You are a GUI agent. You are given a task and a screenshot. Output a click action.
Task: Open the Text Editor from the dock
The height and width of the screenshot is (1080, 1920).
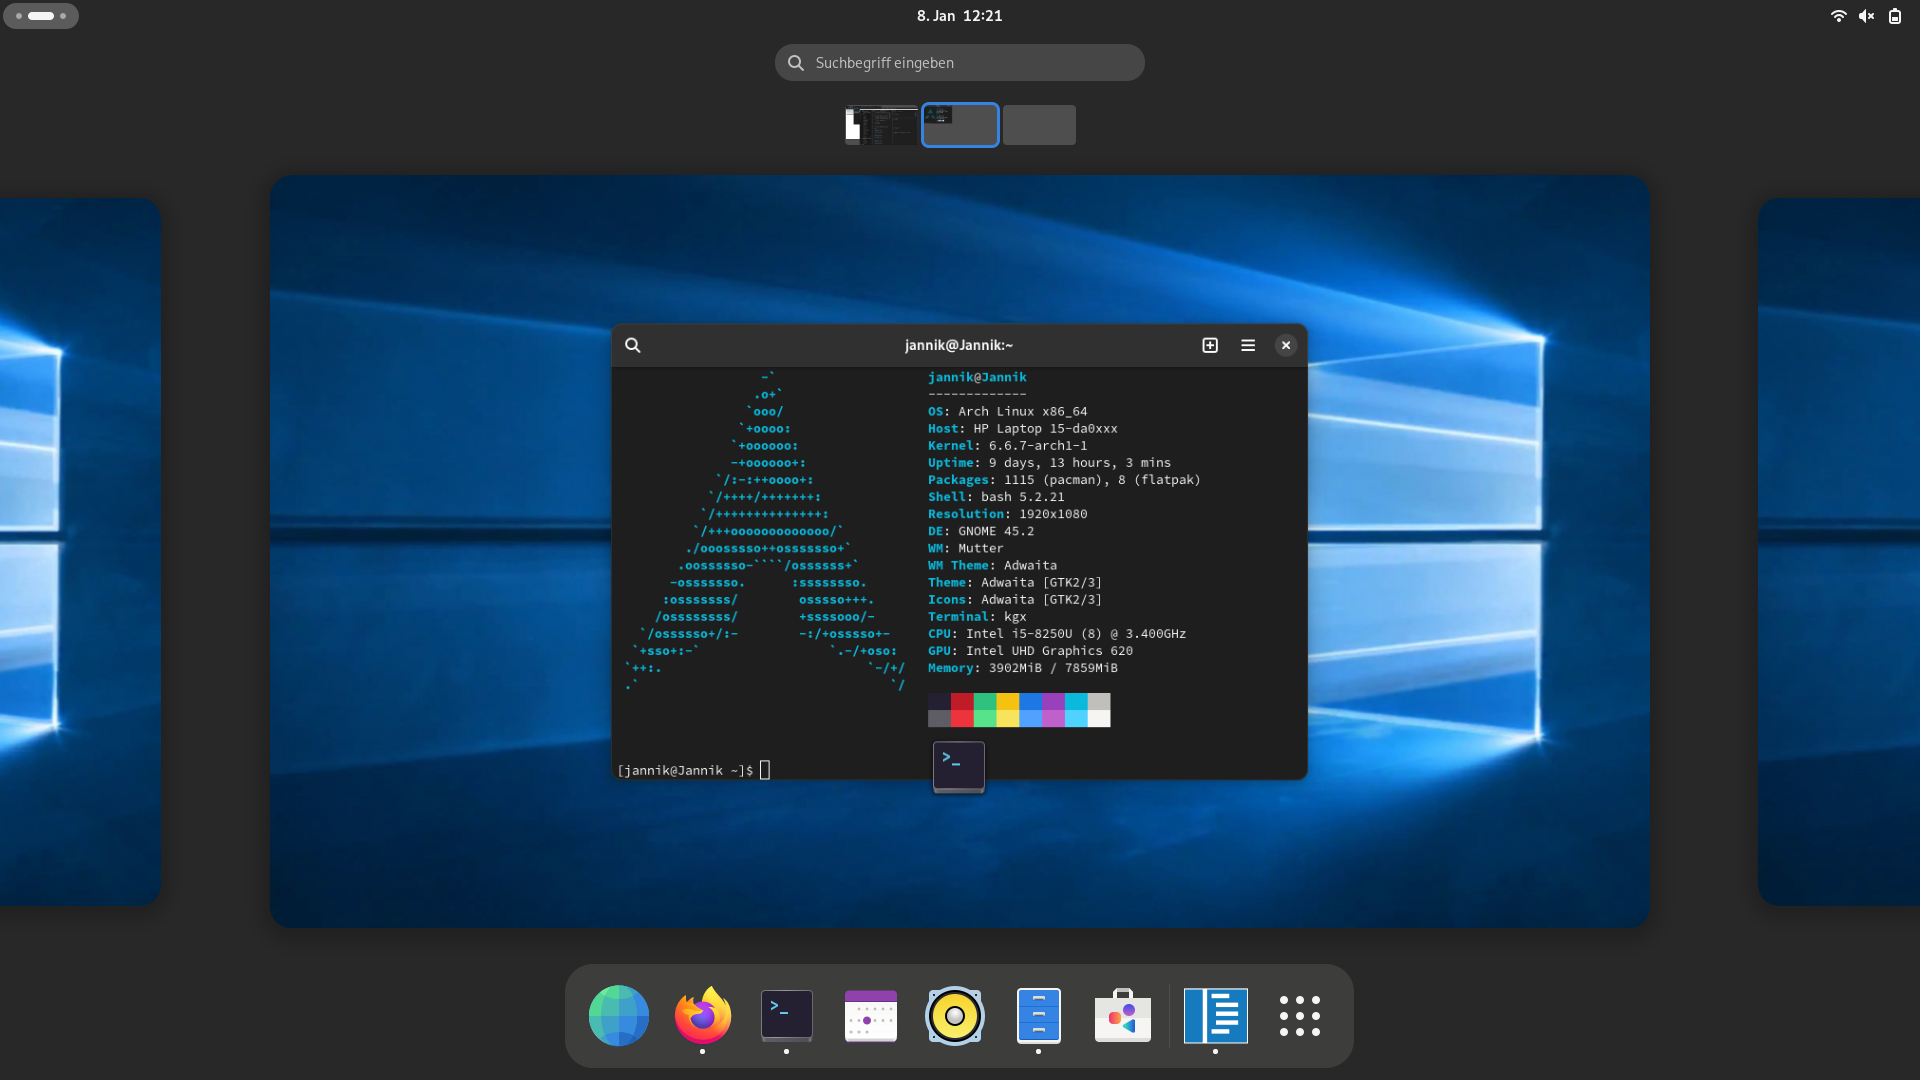click(x=1215, y=1015)
